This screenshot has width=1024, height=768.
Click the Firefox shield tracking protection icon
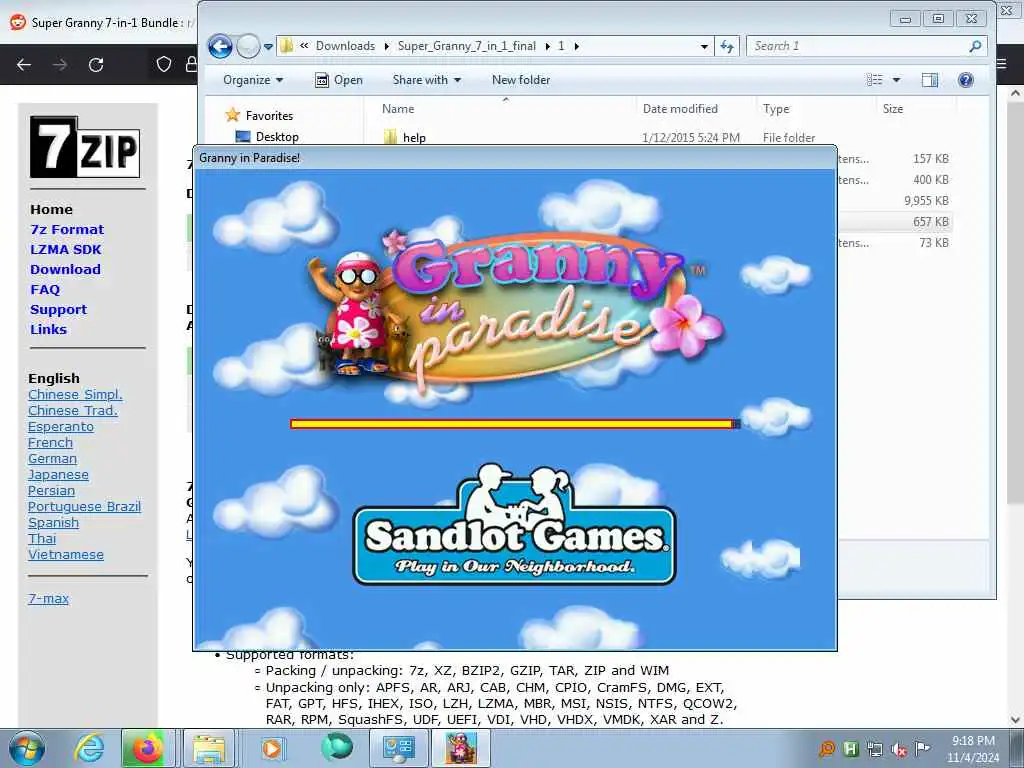[164, 64]
